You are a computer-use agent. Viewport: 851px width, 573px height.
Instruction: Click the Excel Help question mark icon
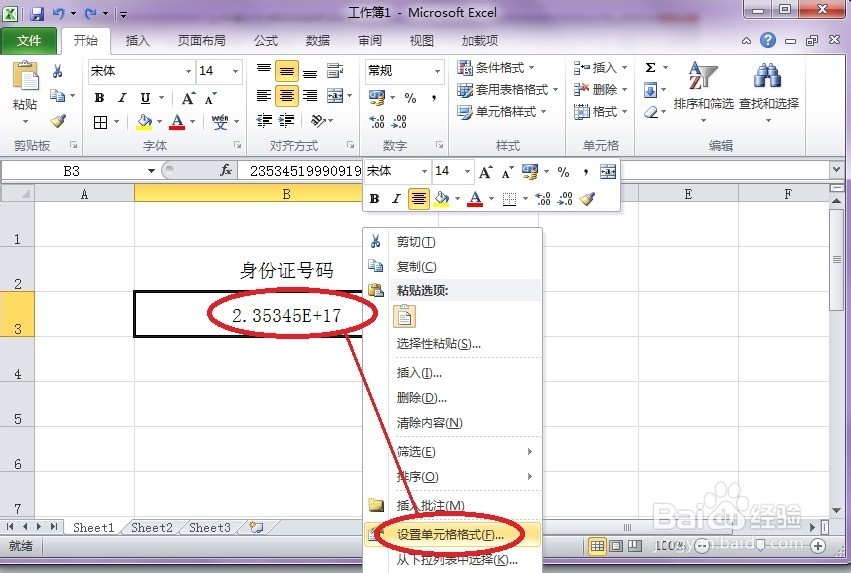tap(767, 40)
